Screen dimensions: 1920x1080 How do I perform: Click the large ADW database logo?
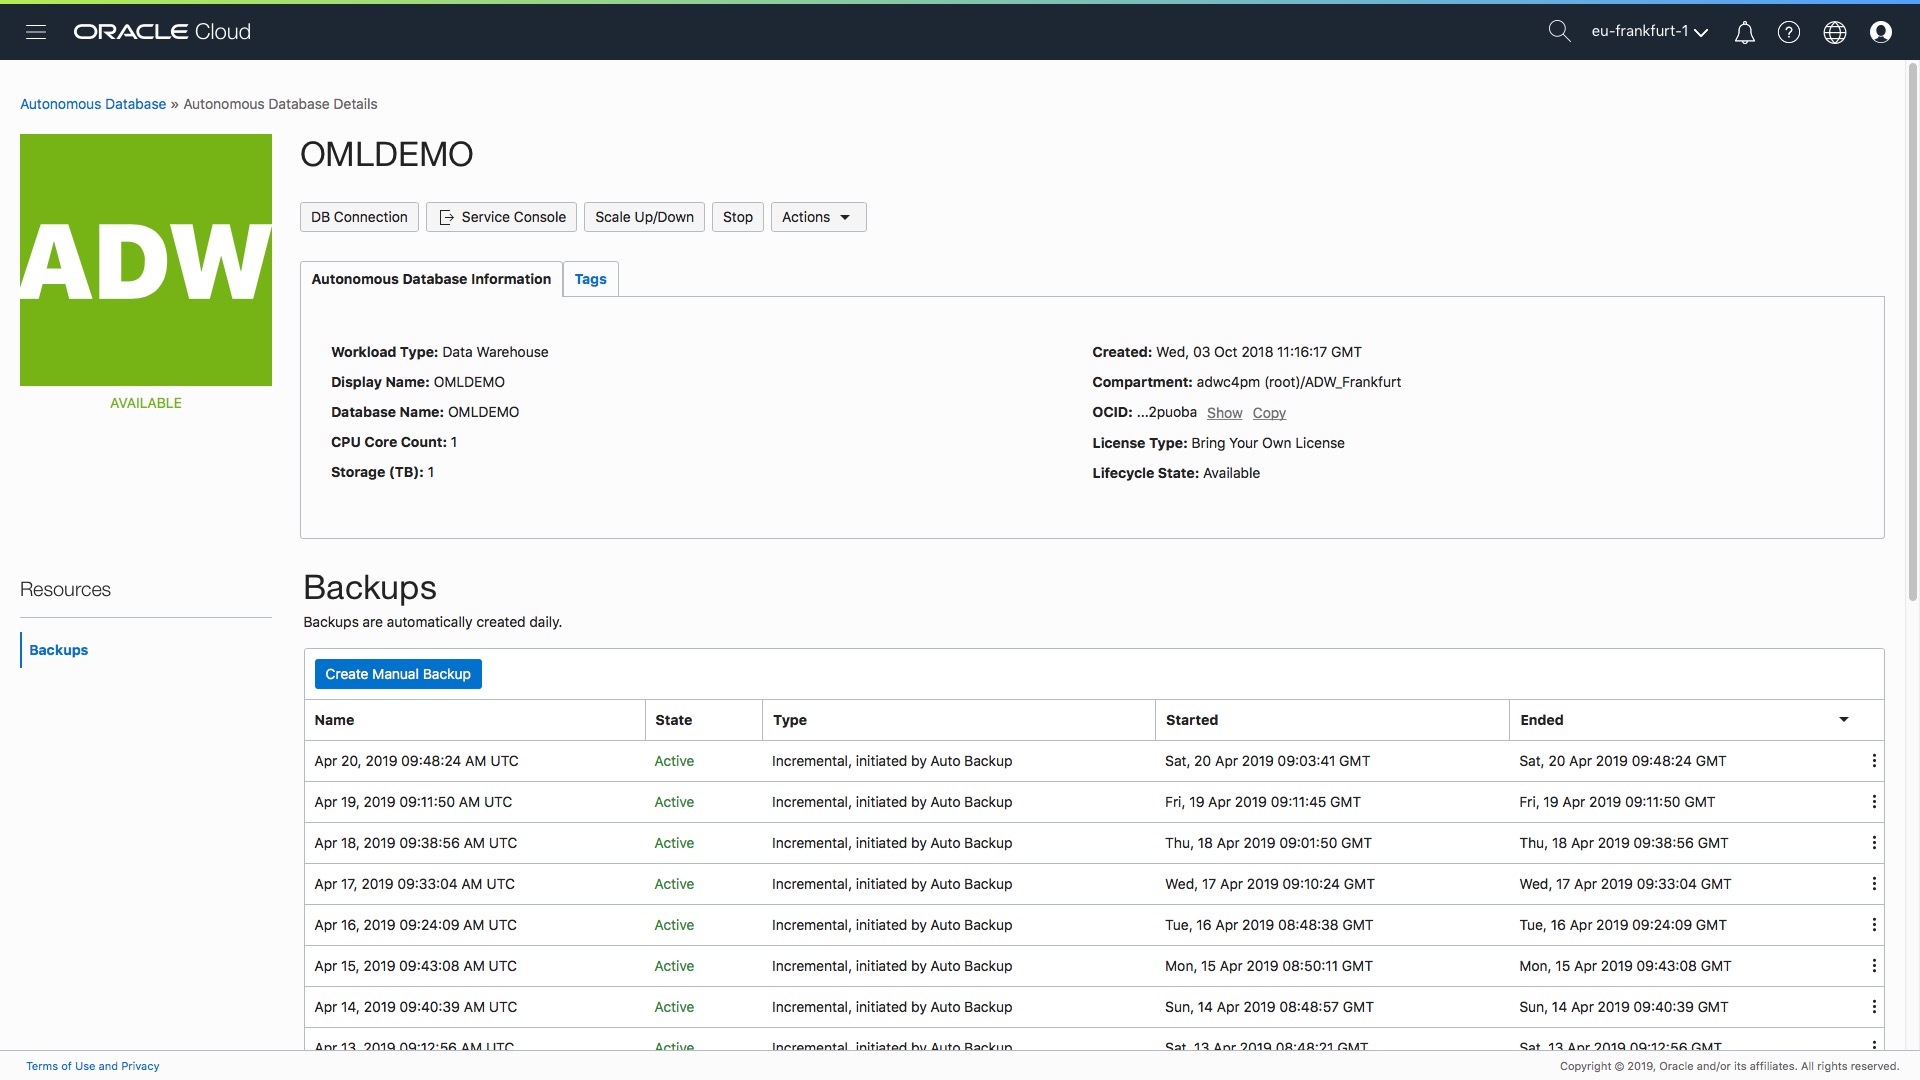[x=146, y=260]
